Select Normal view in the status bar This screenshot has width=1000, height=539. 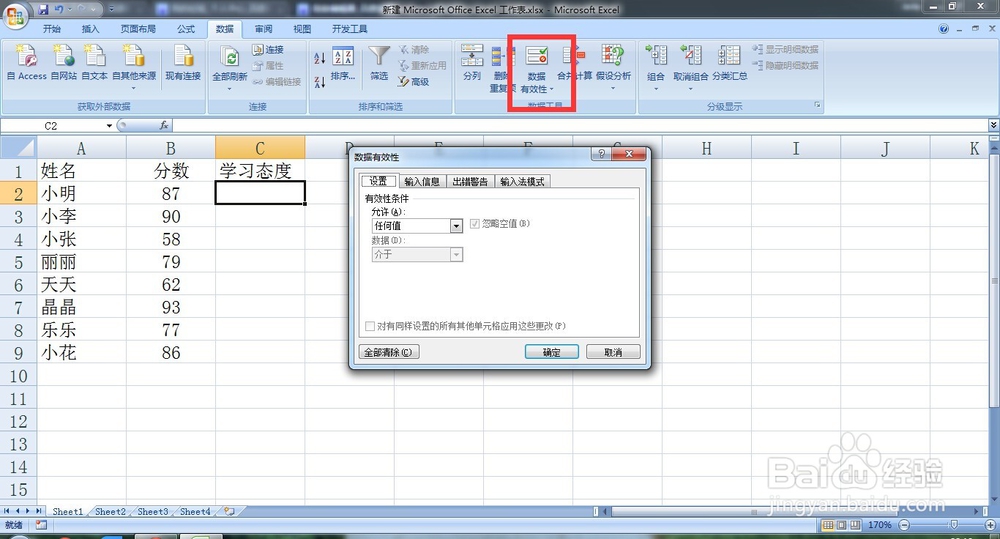[x=828, y=525]
